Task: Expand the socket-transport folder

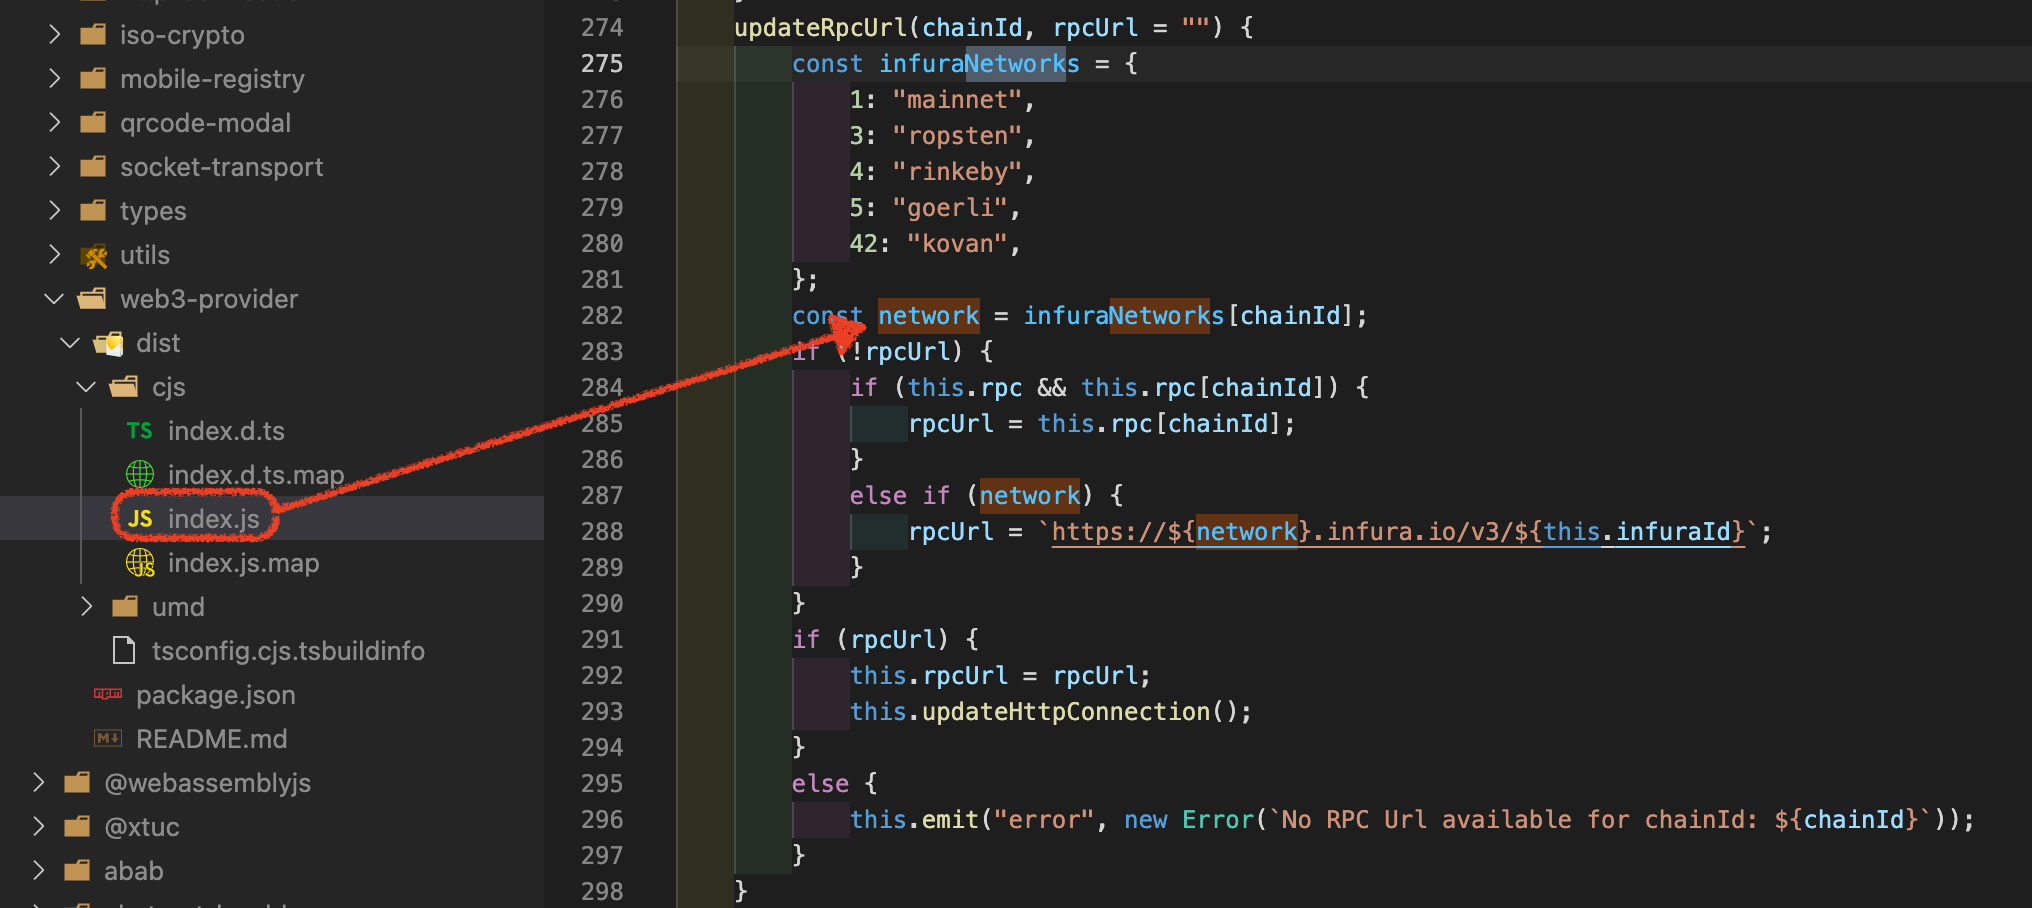Action: click(x=56, y=167)
